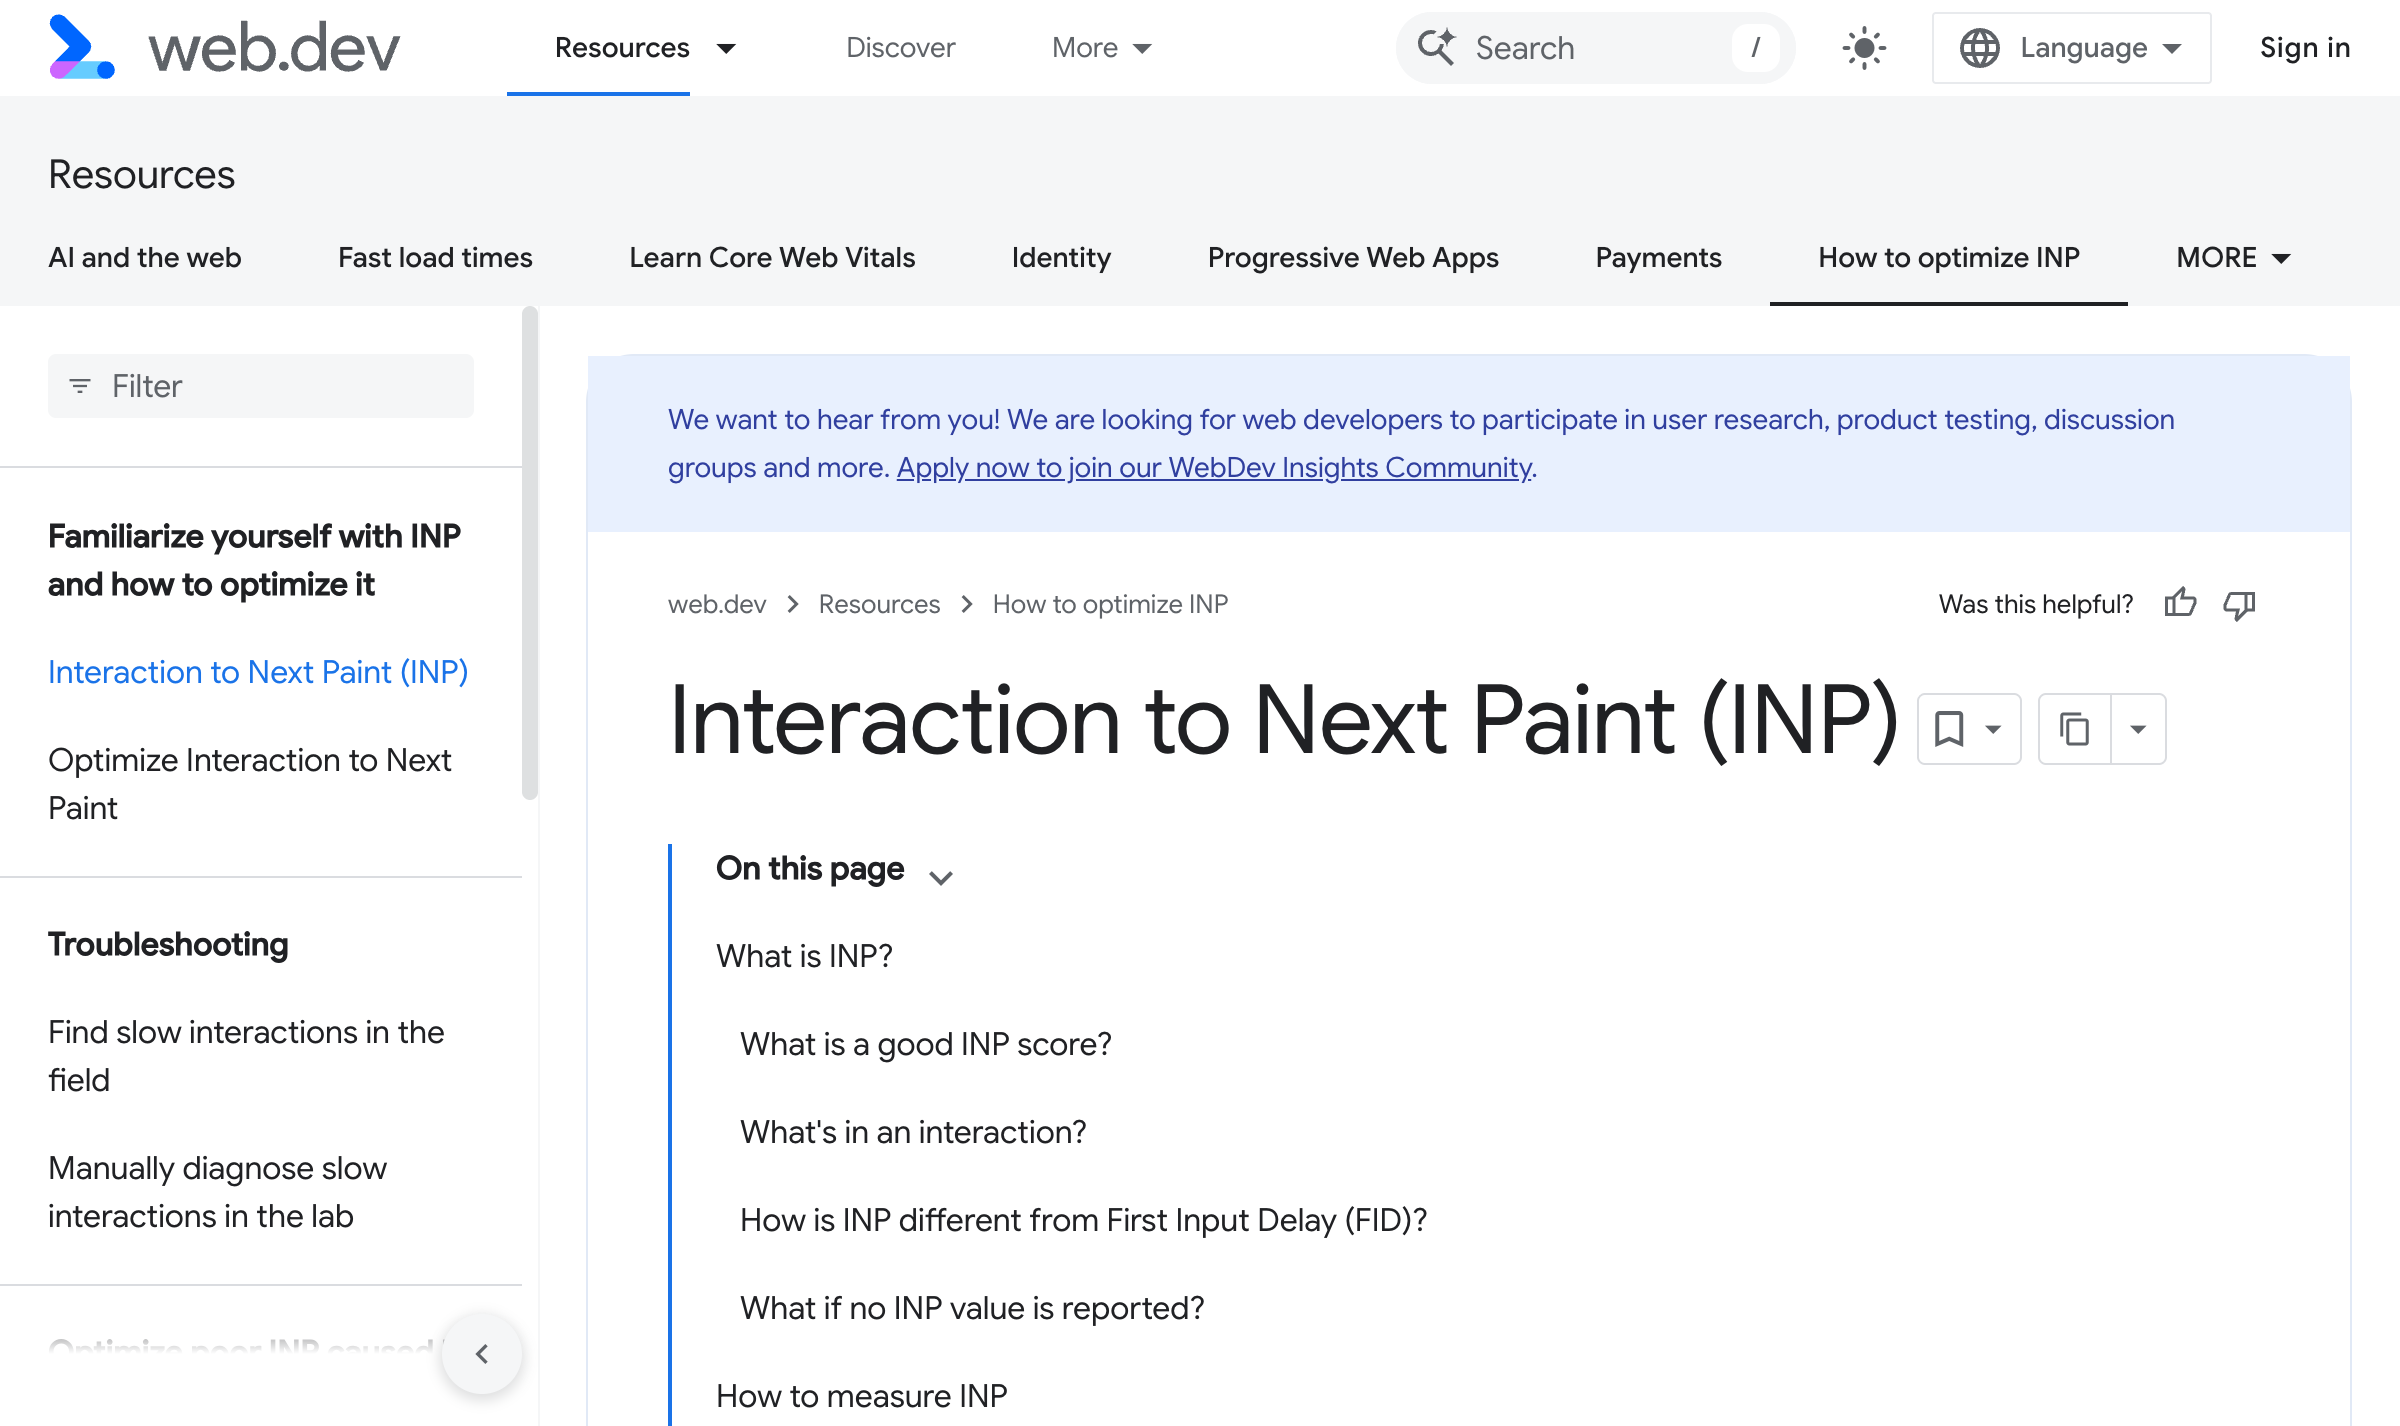Jump to What if no INP value is reported?
Image resolution: width=2400 pixels, height=1426 pixels.
click(972, 1308)
